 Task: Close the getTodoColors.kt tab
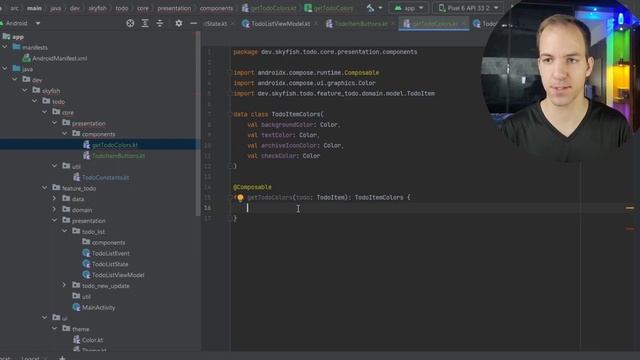(x=463, y=24)
